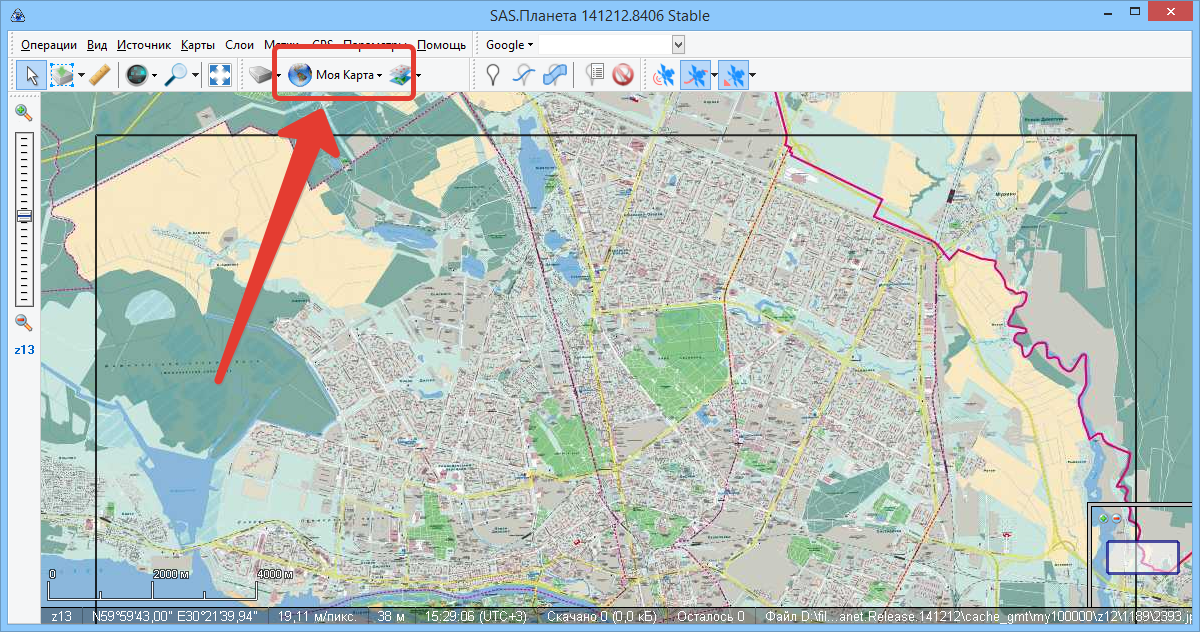Click the ruler distance measurement tool
1200x632 pixels.
coord(99,75)
